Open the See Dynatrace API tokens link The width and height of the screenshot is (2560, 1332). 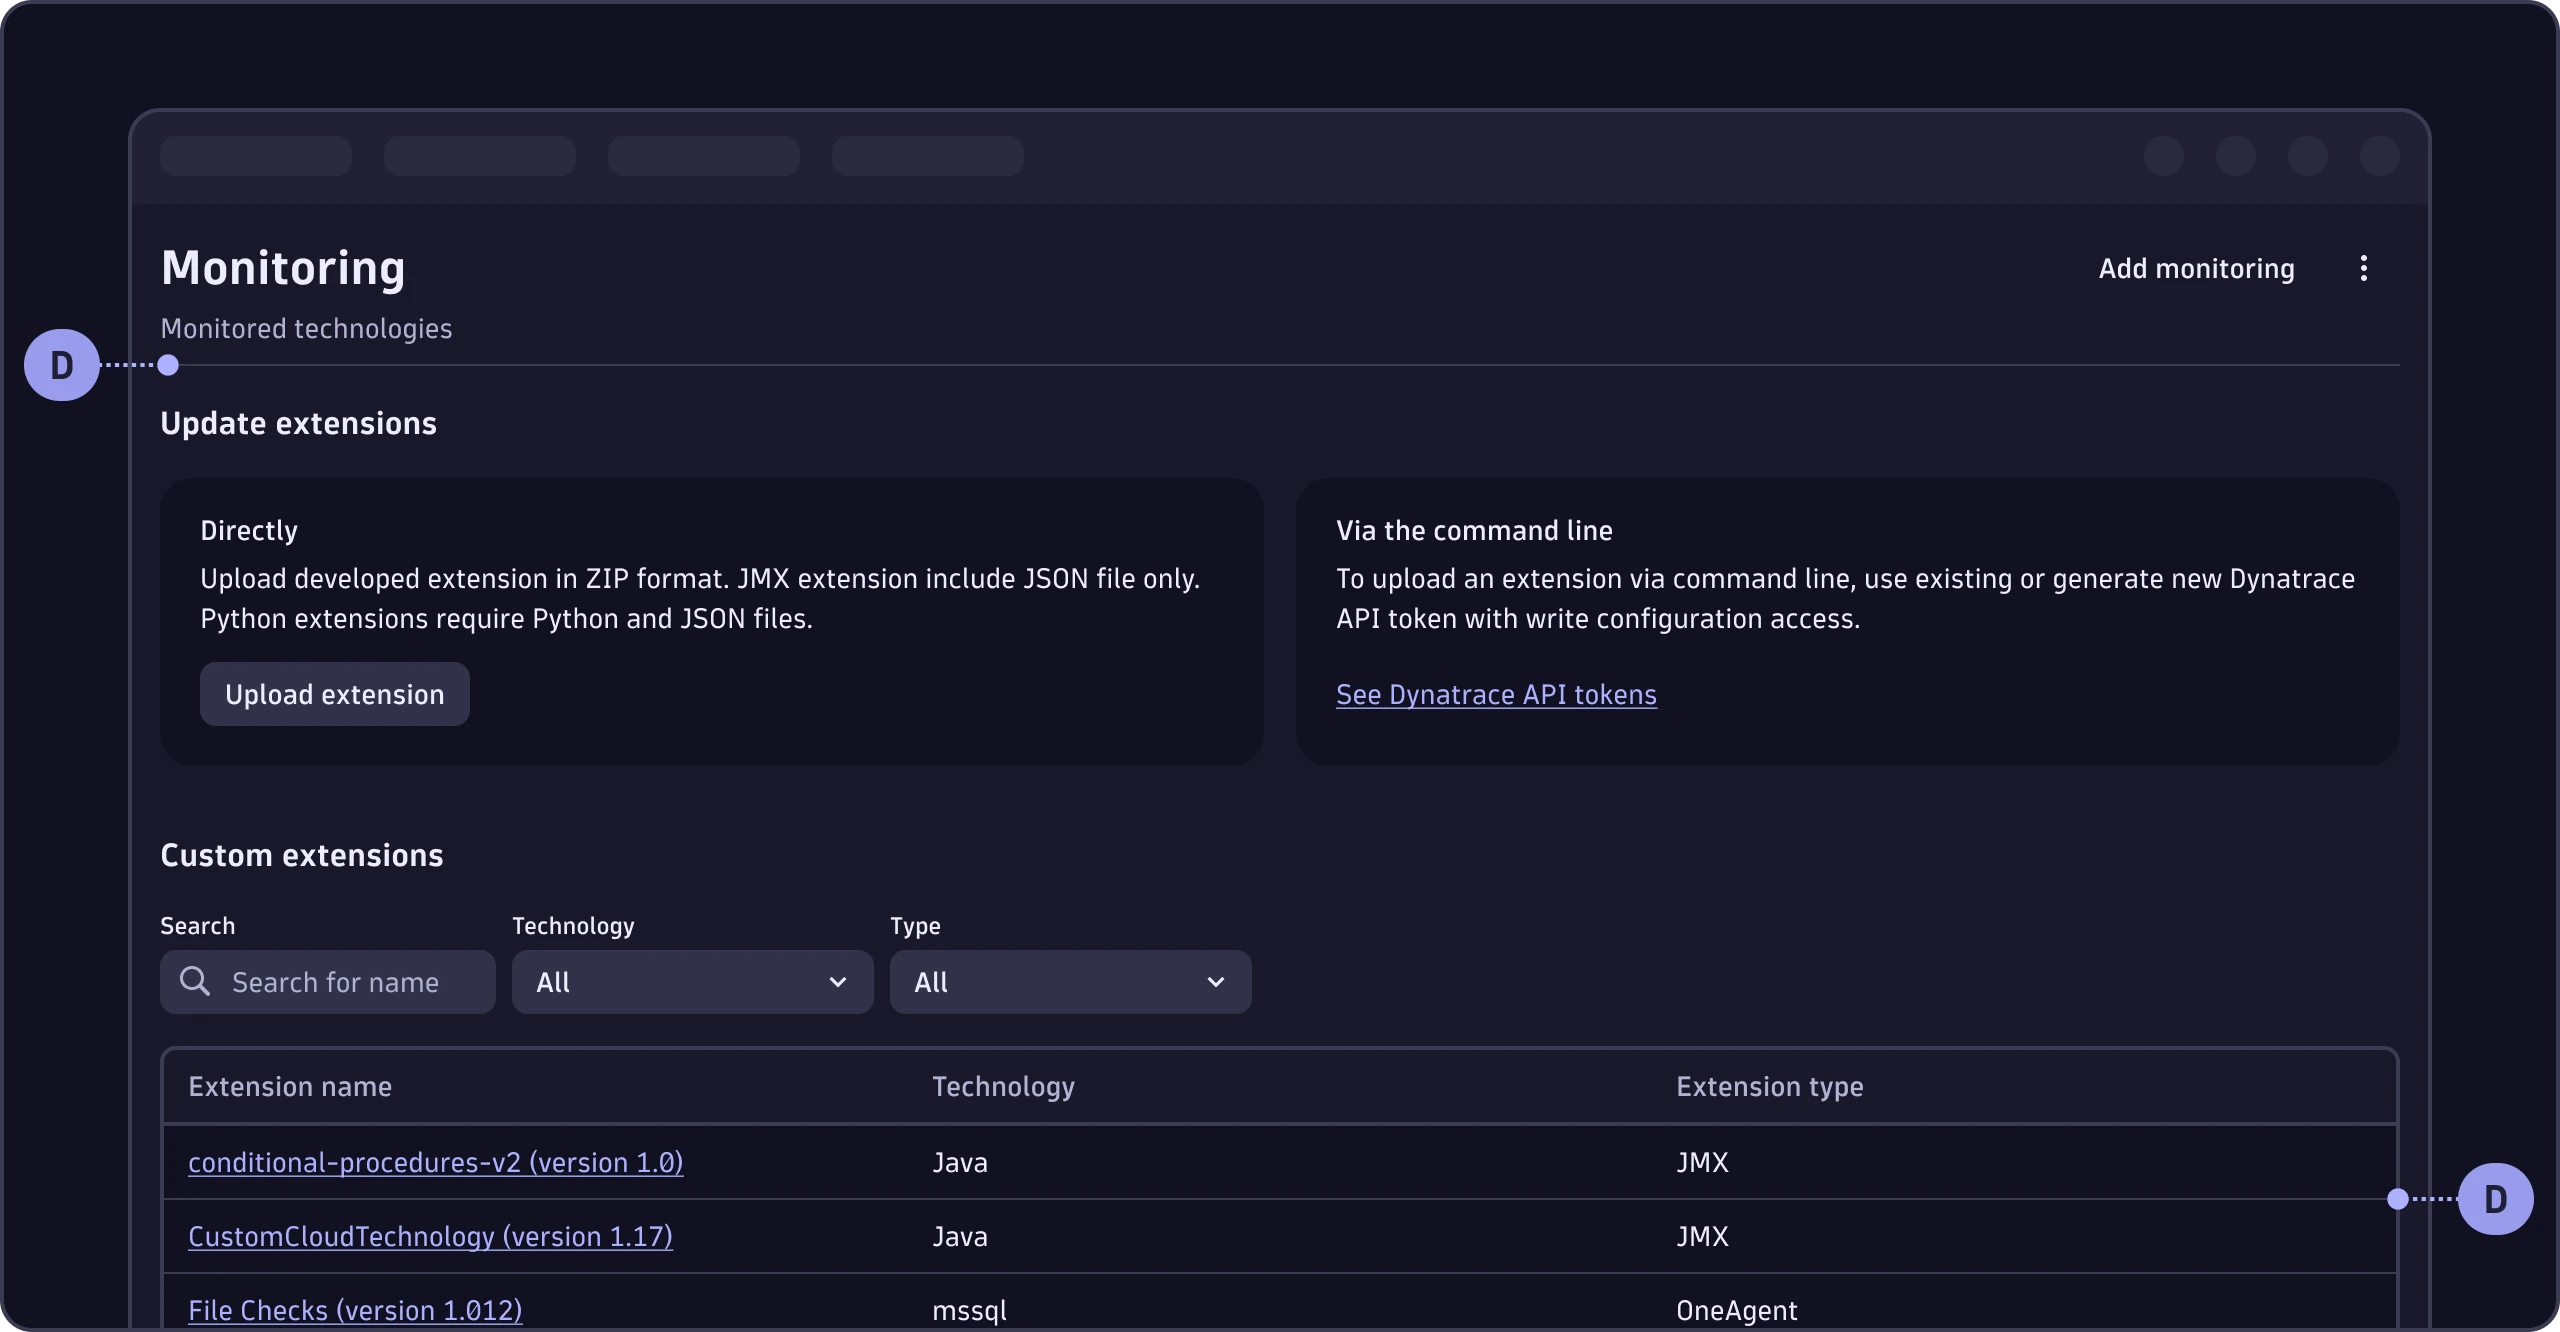[x=1496, y=694]
